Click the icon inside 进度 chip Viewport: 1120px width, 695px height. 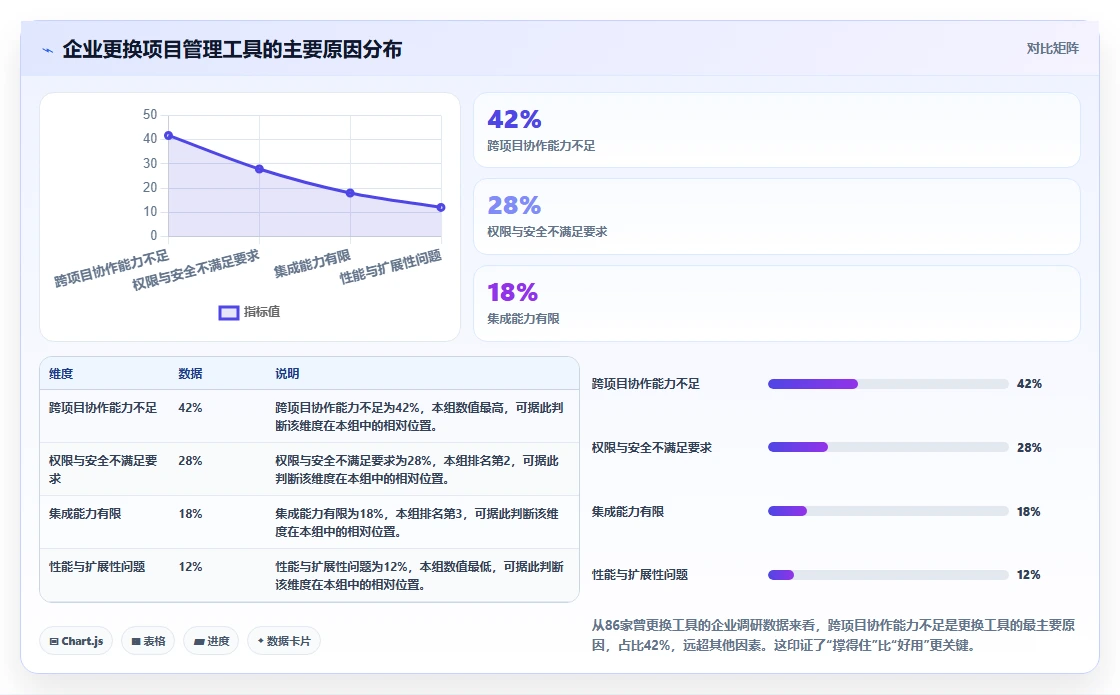199,641
